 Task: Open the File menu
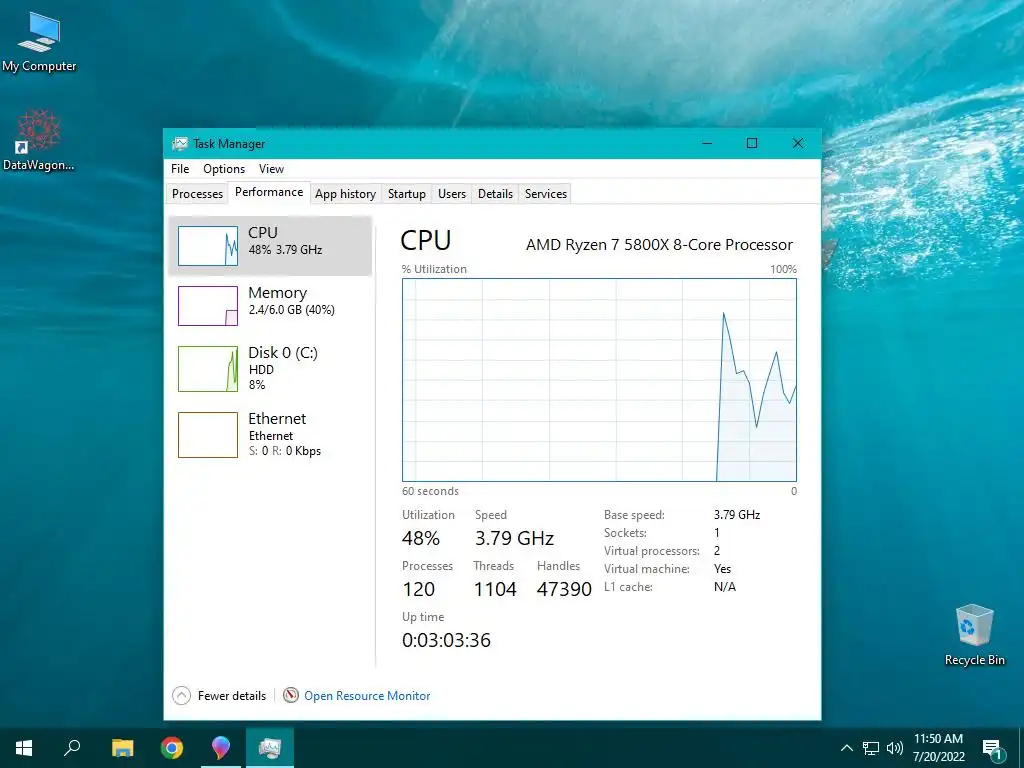coord(180,168)
